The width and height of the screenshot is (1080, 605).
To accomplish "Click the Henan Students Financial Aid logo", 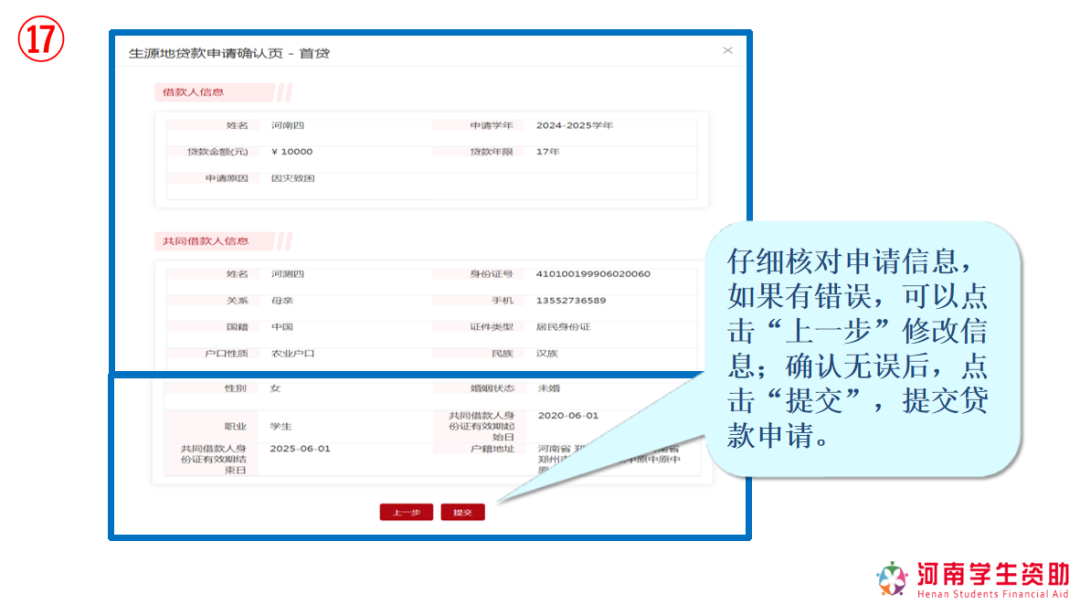I will tap(973, 578).
